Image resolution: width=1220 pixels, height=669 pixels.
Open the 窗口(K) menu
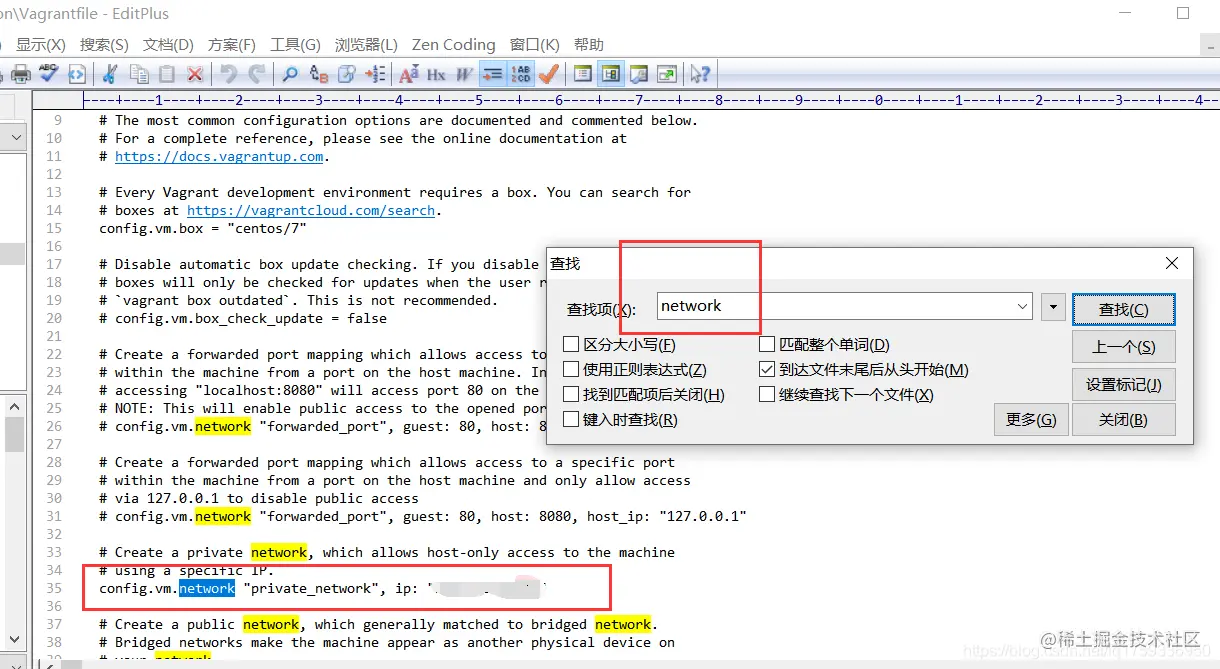[534, 45]
